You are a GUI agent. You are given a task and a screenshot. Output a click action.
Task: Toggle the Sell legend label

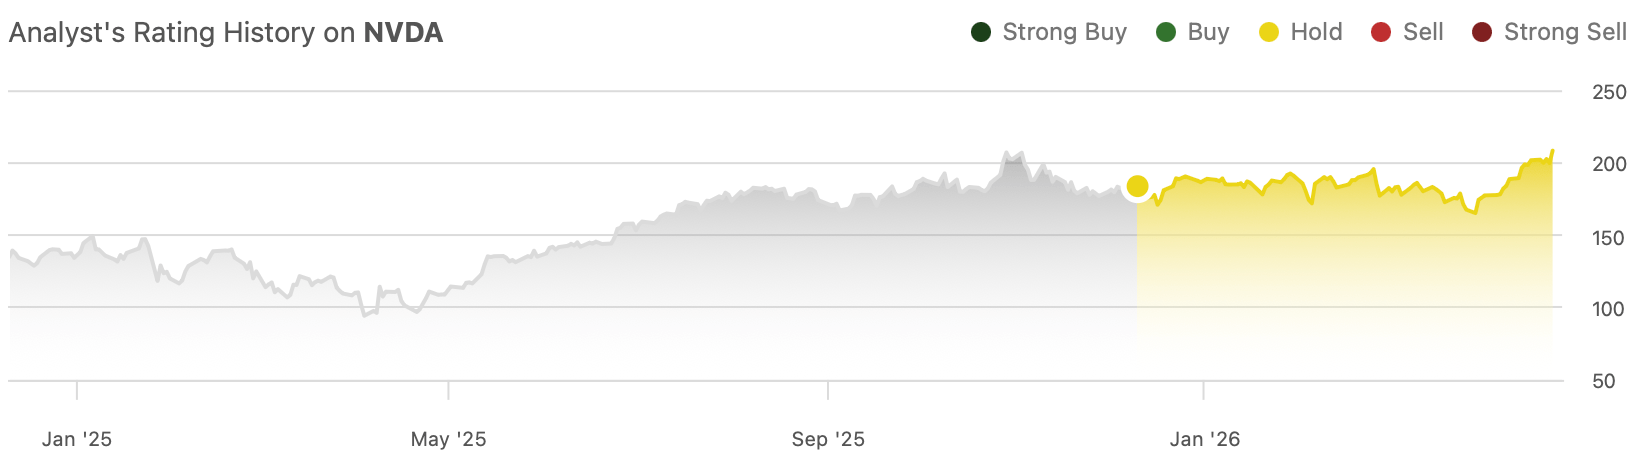click(1423, 33)
